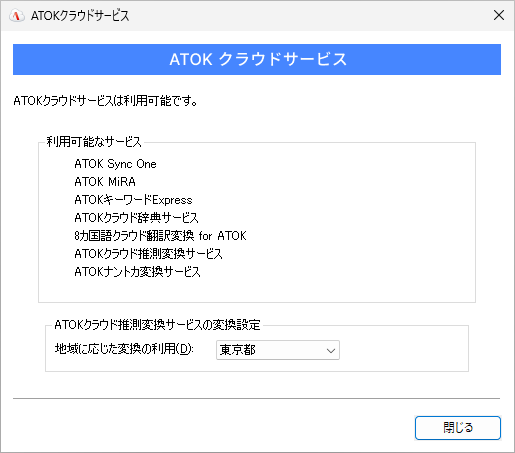Select ATOKキーワードExpress service entry

[133, 200]
